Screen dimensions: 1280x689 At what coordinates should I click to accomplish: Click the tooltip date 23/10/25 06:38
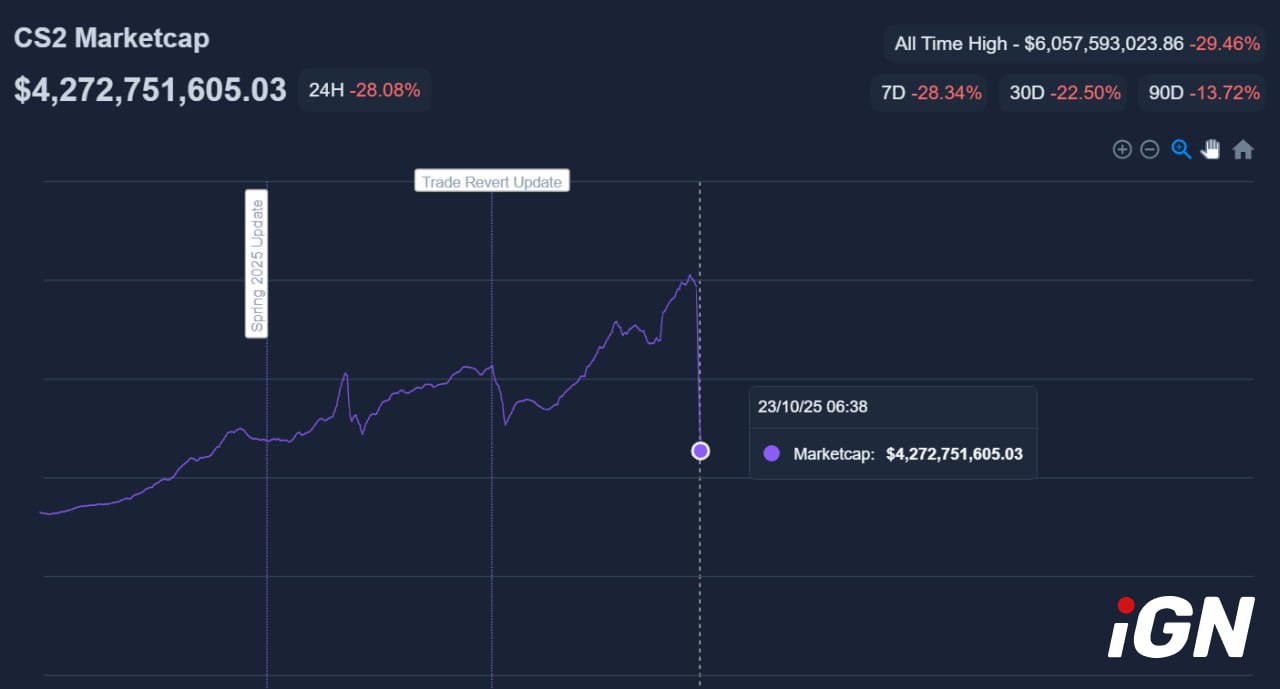(x=812, y=407)
